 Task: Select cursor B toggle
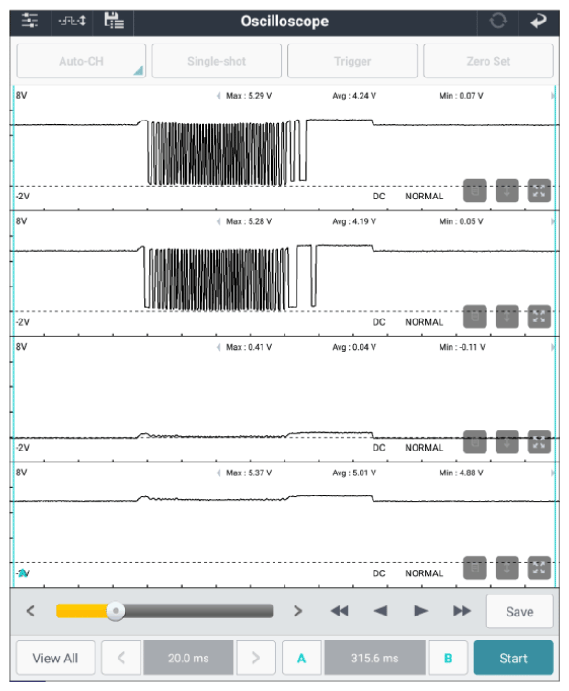click(x=448, y=658)
